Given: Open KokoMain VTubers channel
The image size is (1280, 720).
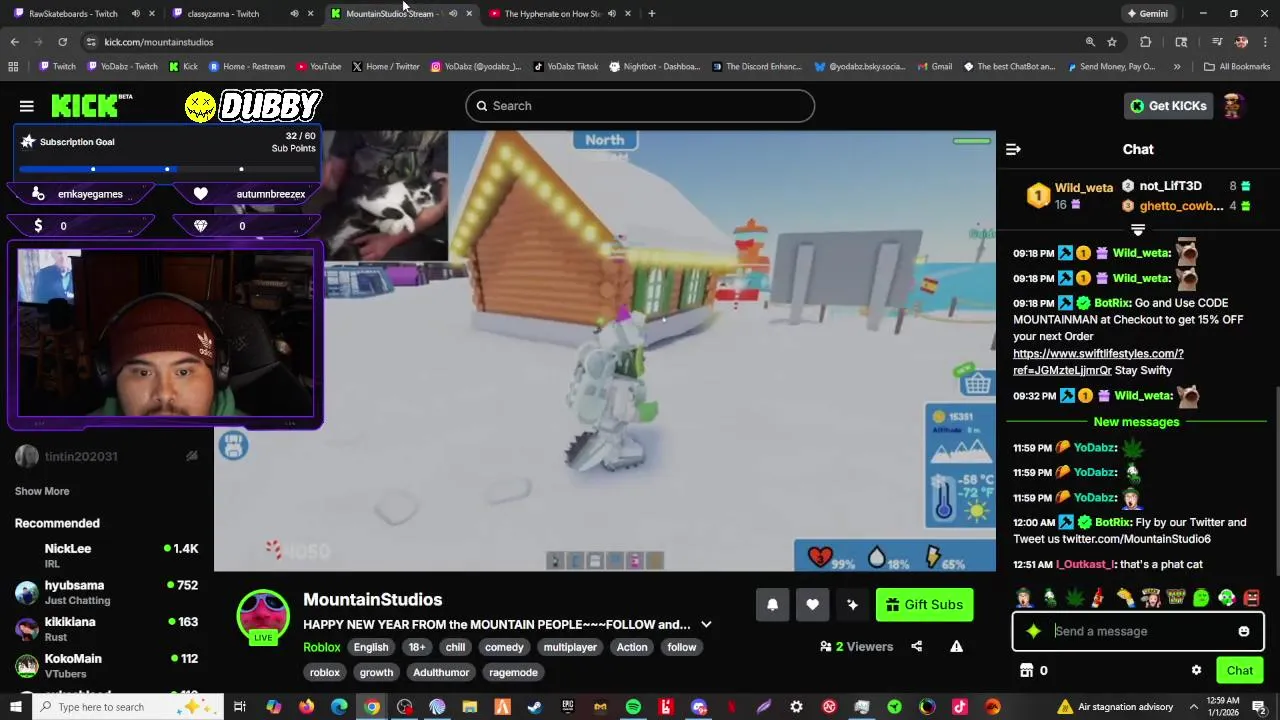Looking at the screenshot, I should 107,665.
